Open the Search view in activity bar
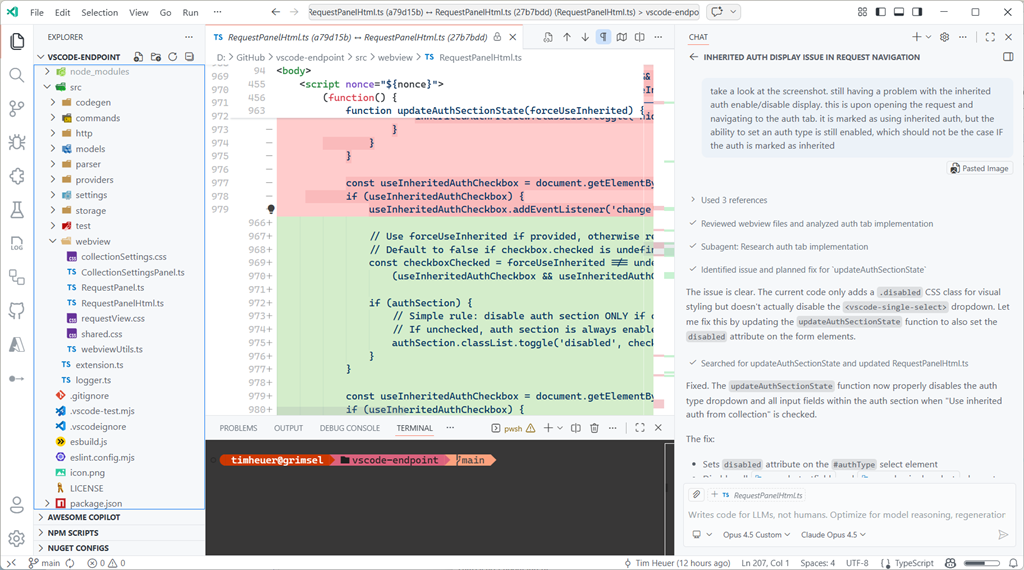 pyautogui.click(x=17, y=75)
